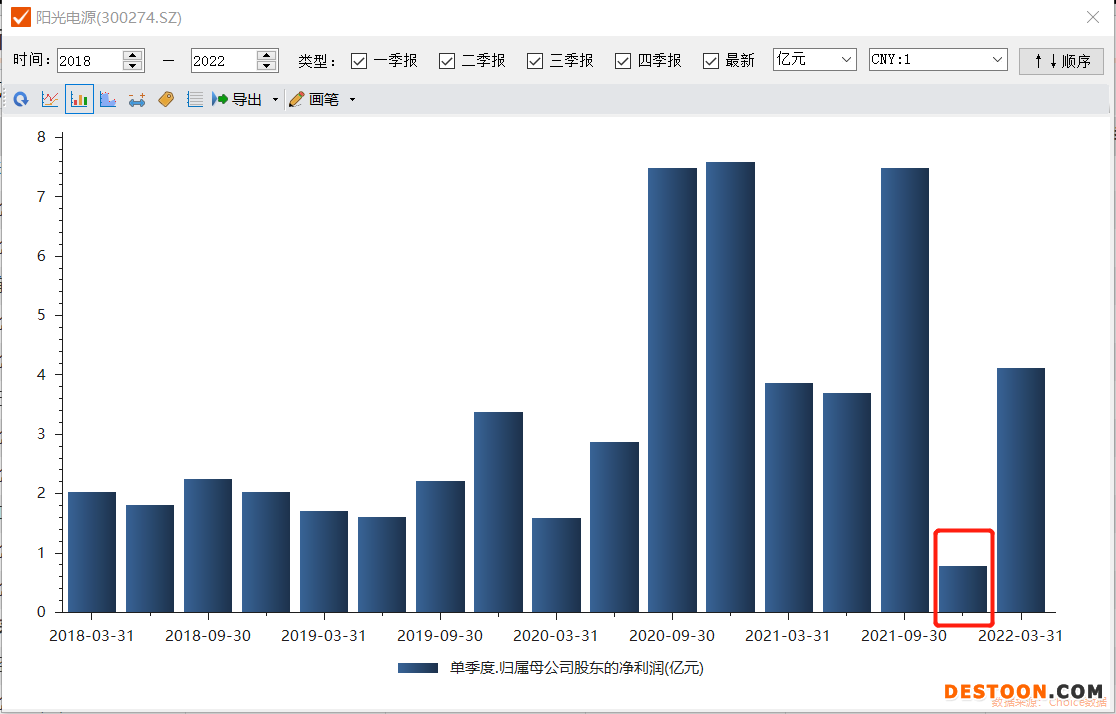Click the orange tag label icon
Image resolution: width=1116 pixels, height=714 pixels.
coord(166,100)
